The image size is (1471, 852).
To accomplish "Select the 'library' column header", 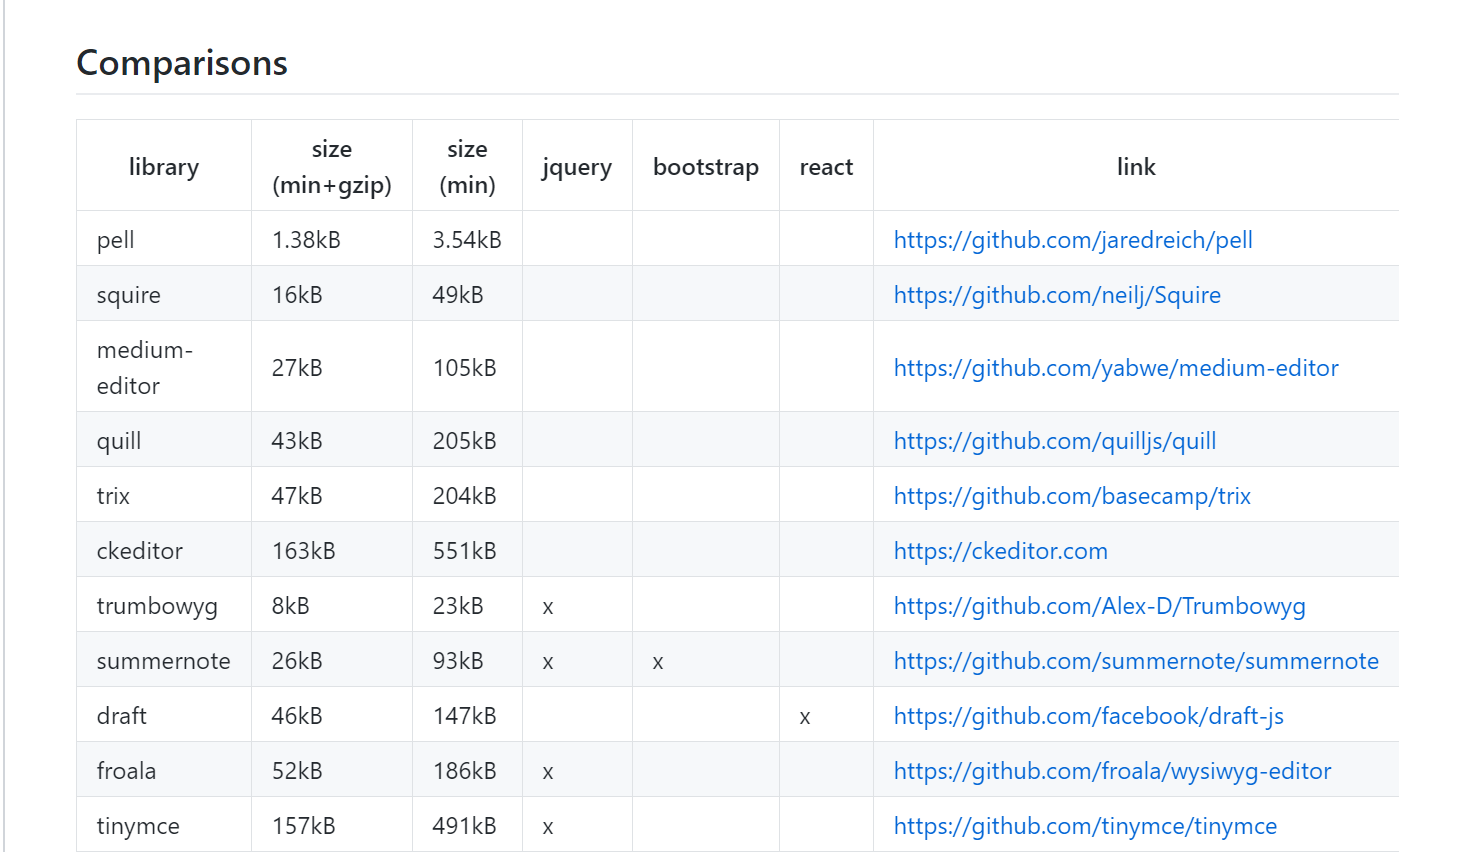I will pyautogui.click(x=164, y=167).
